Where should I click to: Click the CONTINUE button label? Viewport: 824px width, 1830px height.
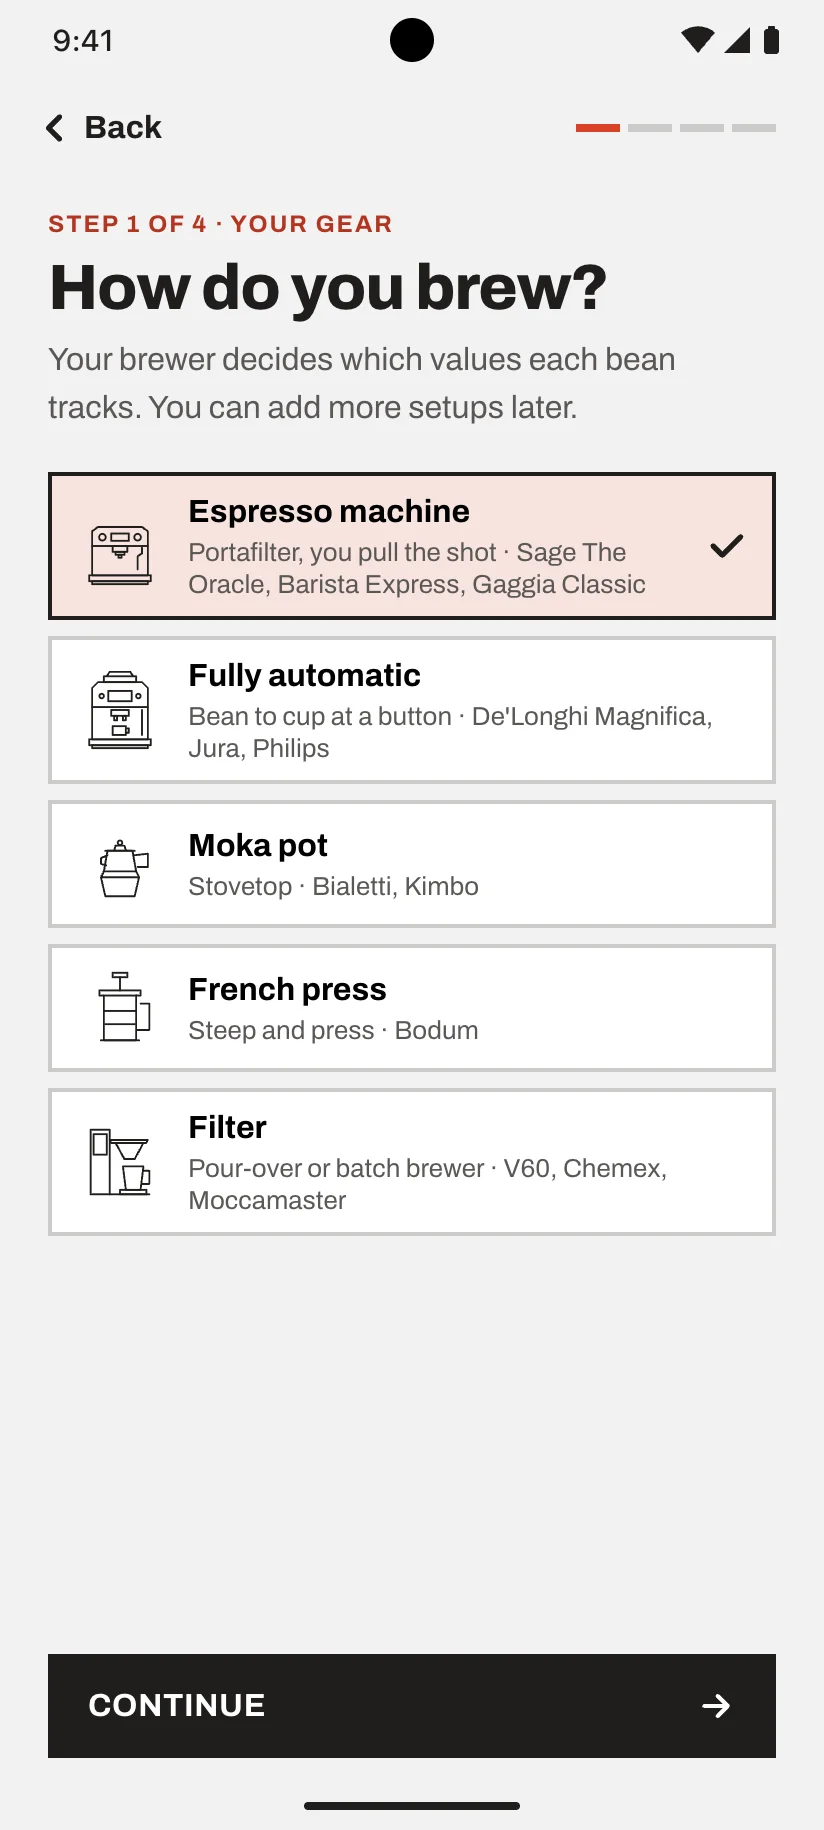(x=177, y=1705)
